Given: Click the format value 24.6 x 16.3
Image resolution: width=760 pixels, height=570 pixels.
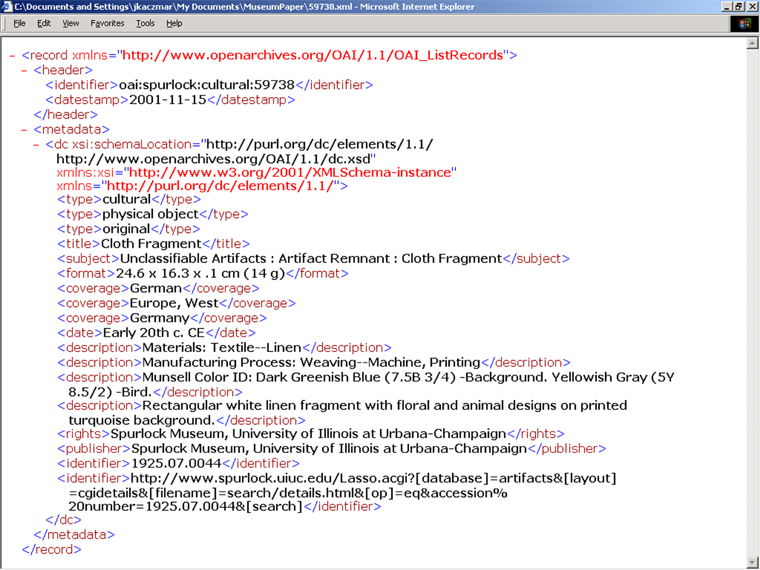Looking at the screenshot, I should pyautogui.click(x=200, y=273).
